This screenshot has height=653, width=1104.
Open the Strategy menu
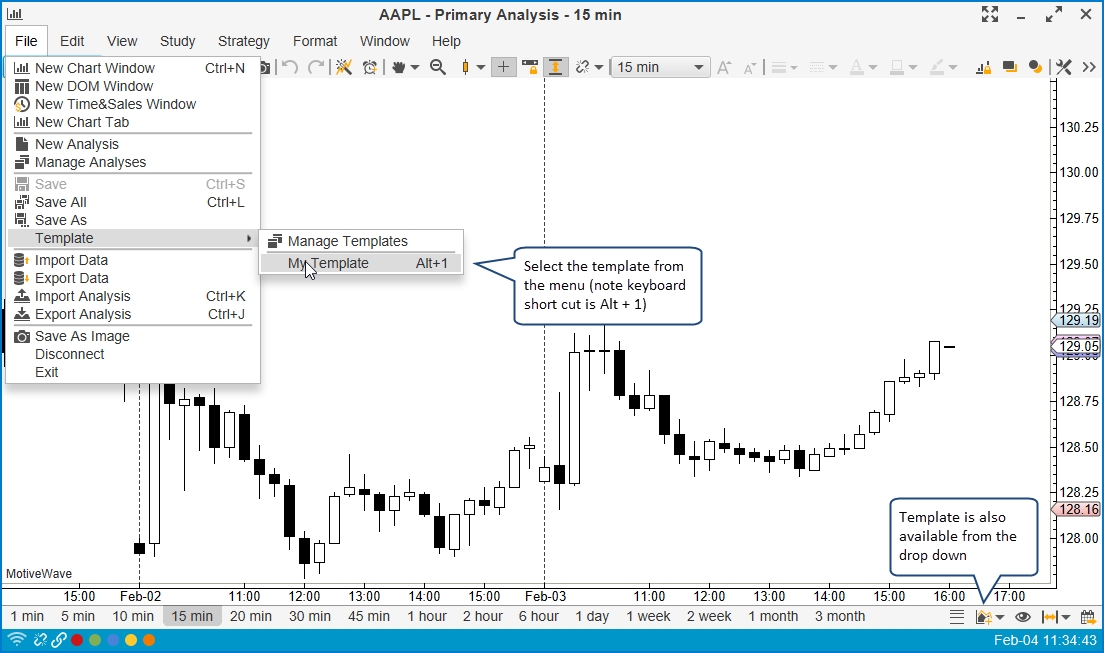244,41
